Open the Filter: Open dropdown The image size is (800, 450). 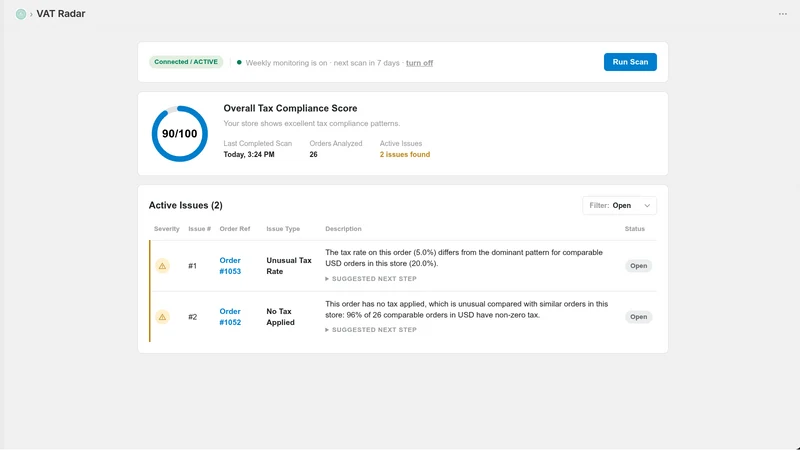point(619,205)
